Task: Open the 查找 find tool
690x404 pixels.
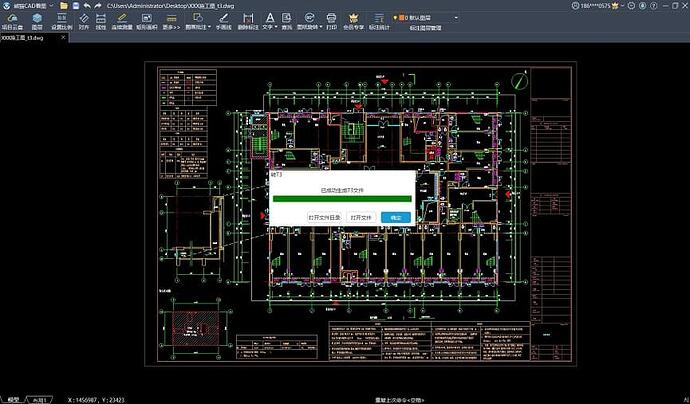Action: [287, 21]
